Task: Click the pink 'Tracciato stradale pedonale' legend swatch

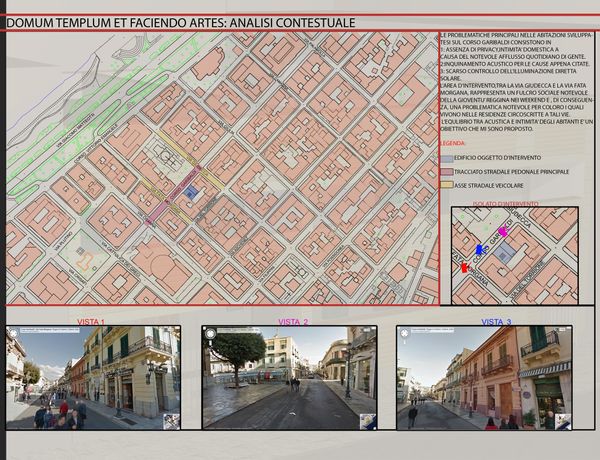Action: click(445, 172)
